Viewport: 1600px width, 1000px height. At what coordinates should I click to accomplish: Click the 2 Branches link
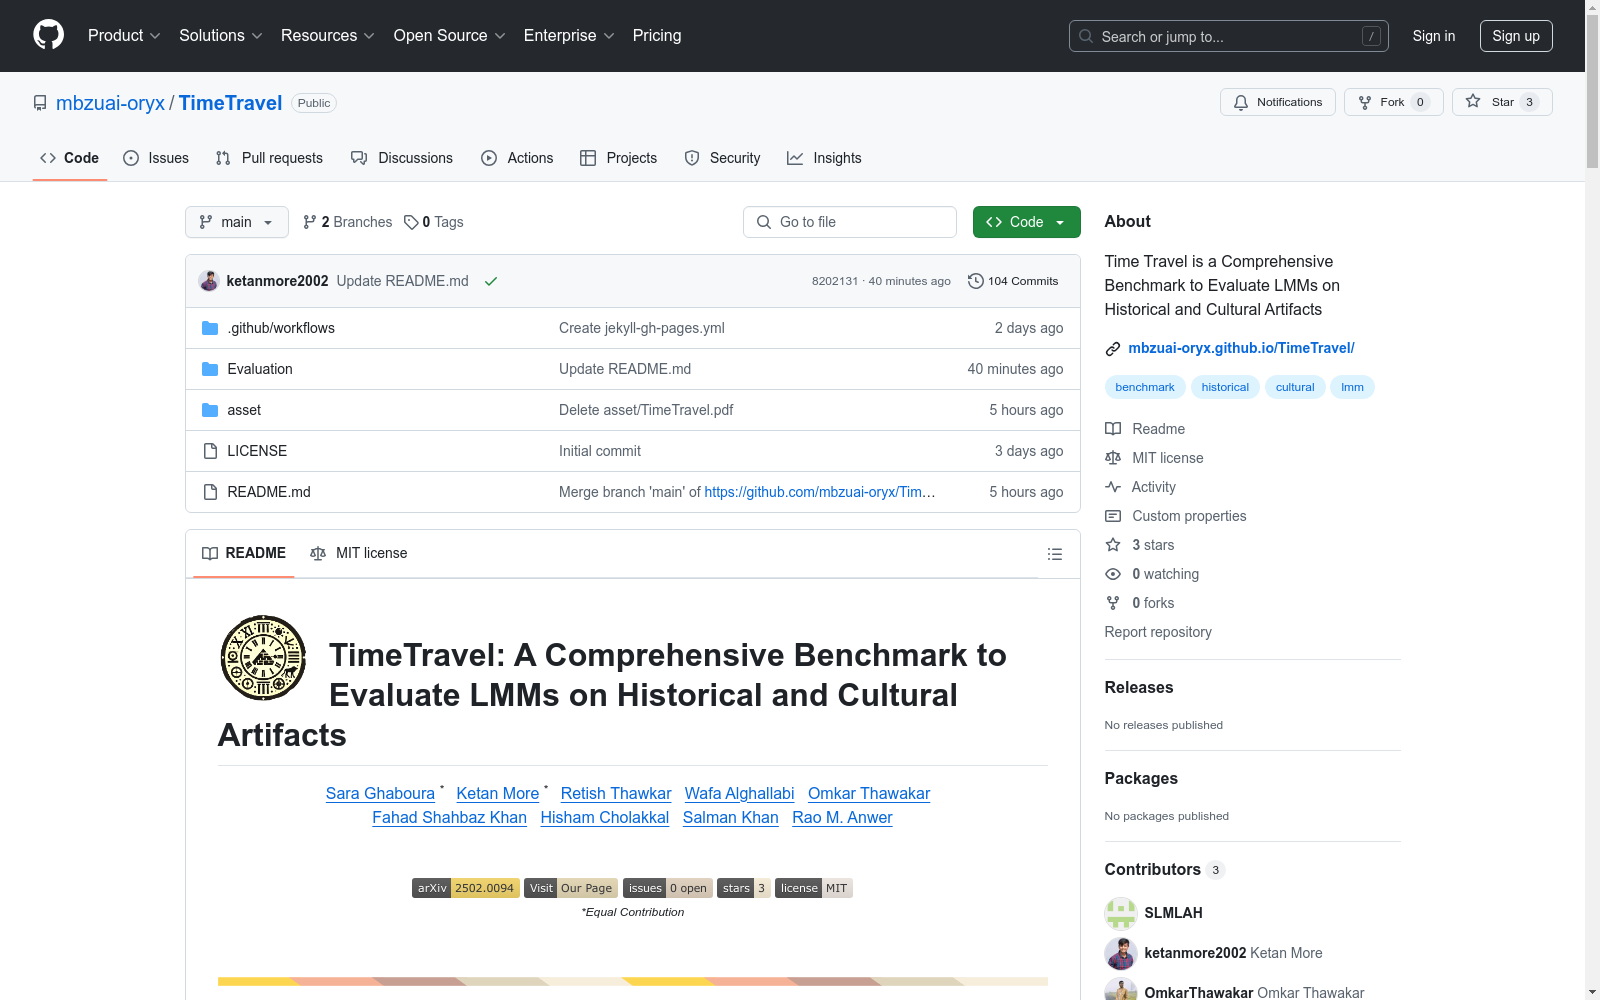tap(348, 222)
